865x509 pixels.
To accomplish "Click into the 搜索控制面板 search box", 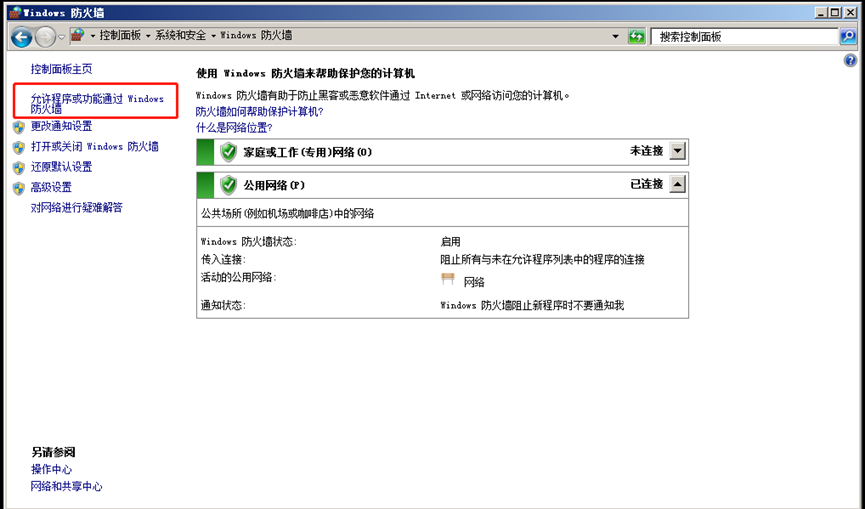I will (745, 36).
